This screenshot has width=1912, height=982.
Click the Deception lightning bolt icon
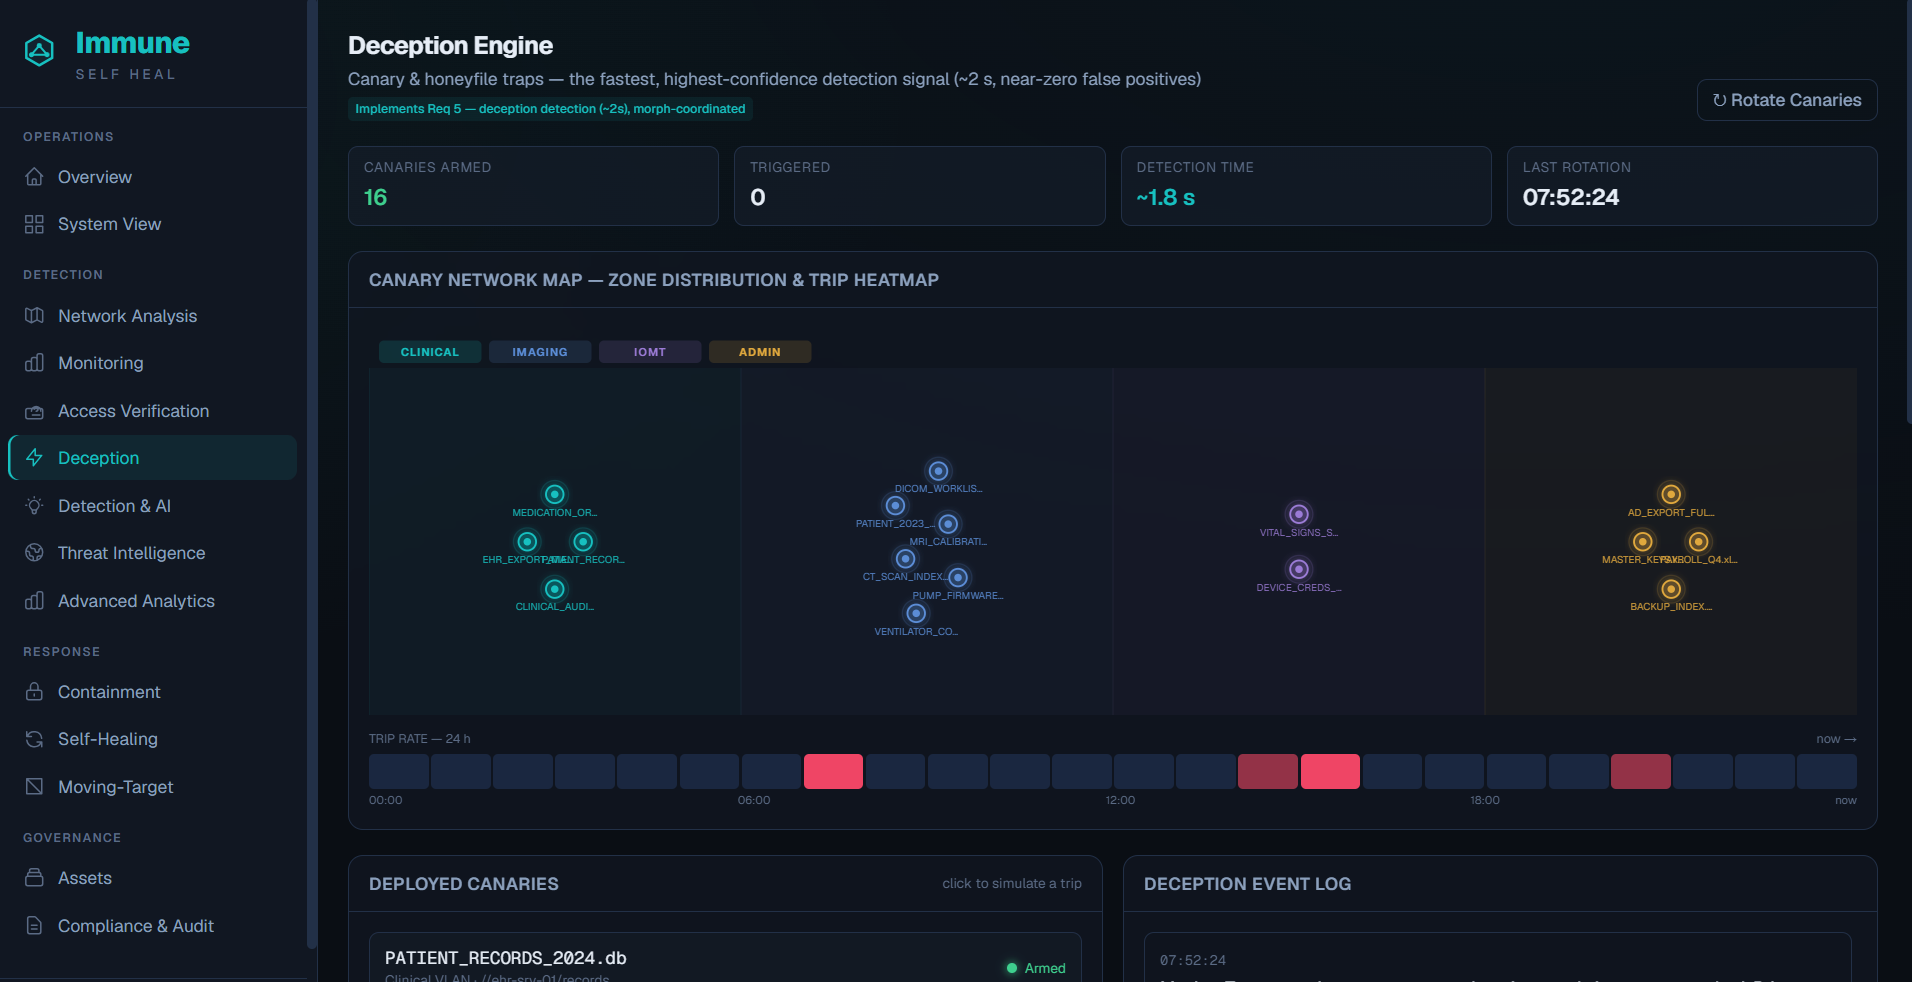pos(34,458)
